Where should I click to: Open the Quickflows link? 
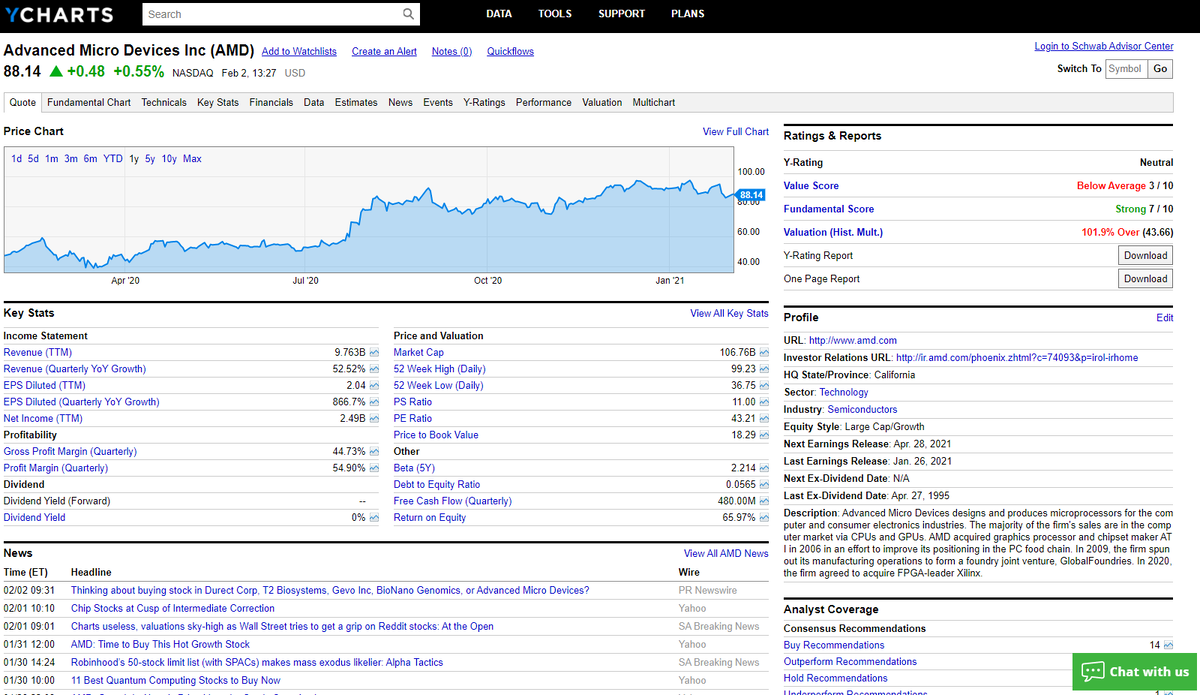tap(510, 51)
